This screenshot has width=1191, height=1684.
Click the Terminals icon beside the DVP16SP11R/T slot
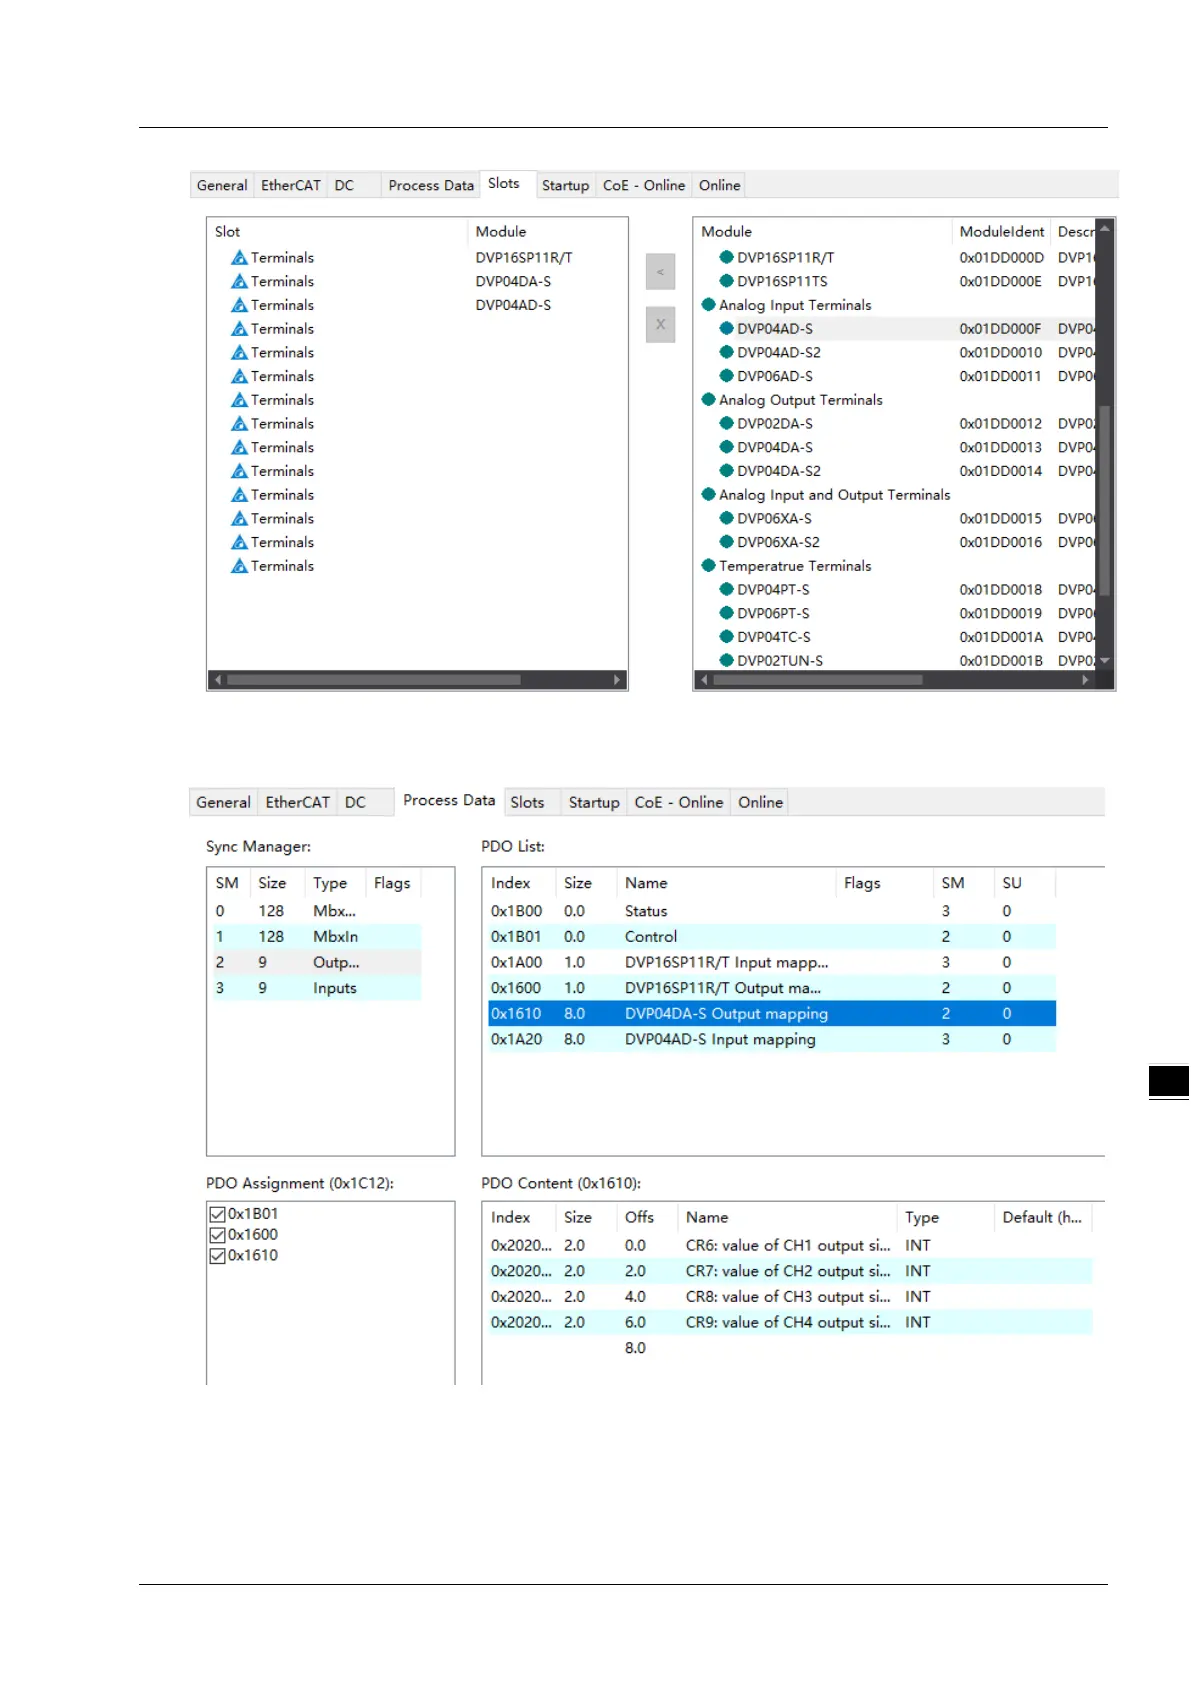coord(239,258)
